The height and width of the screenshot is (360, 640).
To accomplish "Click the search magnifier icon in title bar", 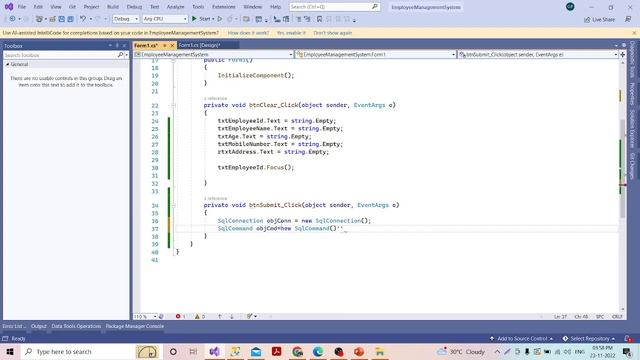I will tap(375, 7).
